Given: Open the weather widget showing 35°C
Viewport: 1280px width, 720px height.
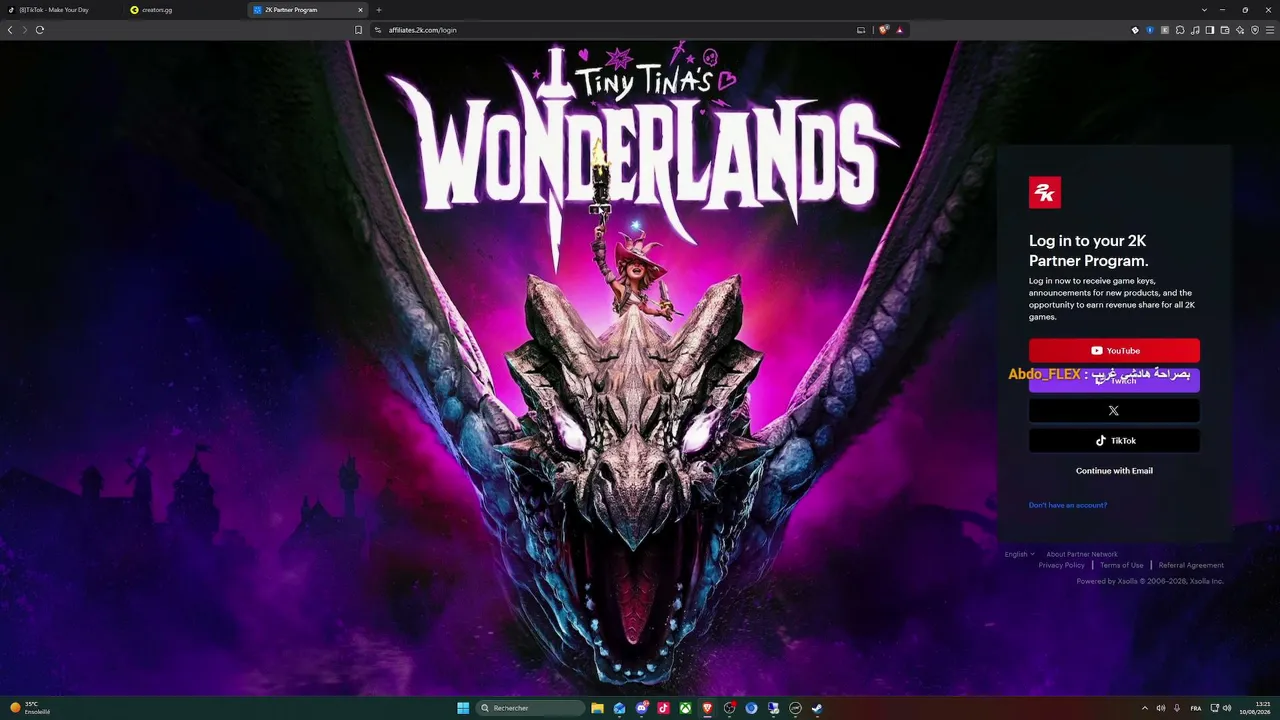Looking at the screenshot, I should coord(30,708).
